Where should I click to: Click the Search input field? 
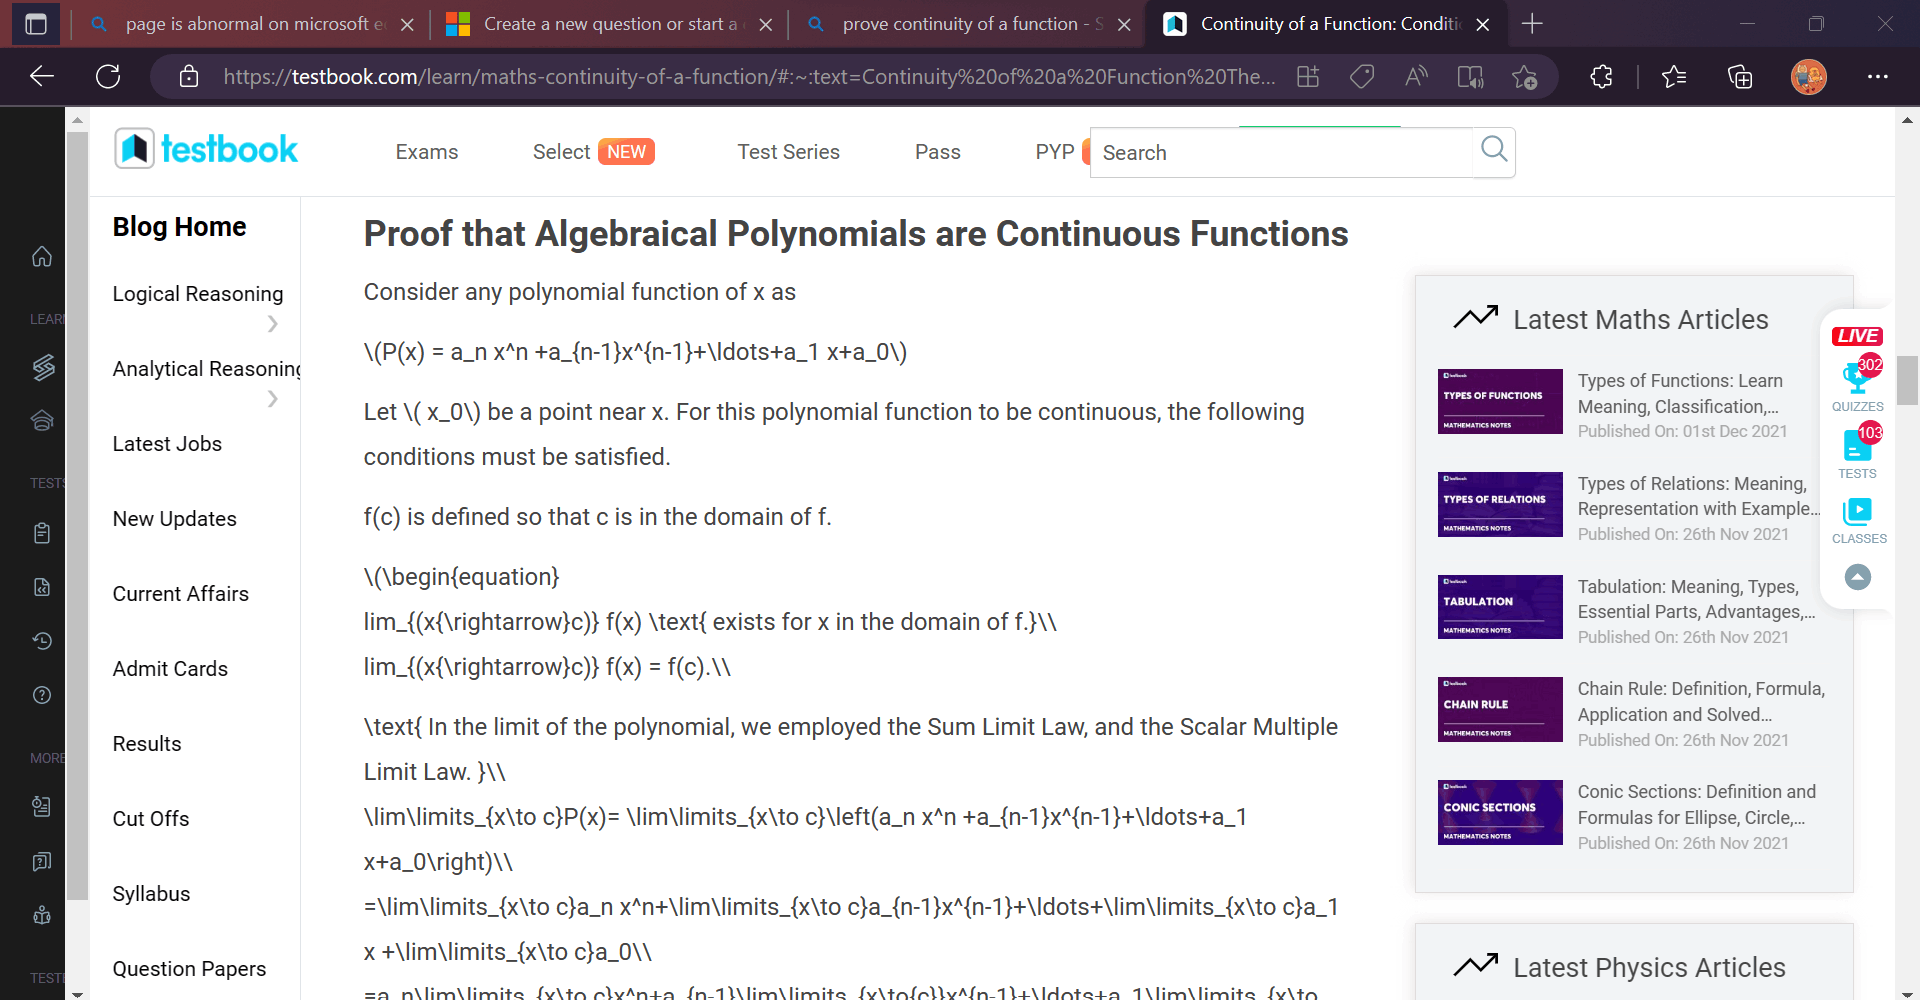[1282, 152]
